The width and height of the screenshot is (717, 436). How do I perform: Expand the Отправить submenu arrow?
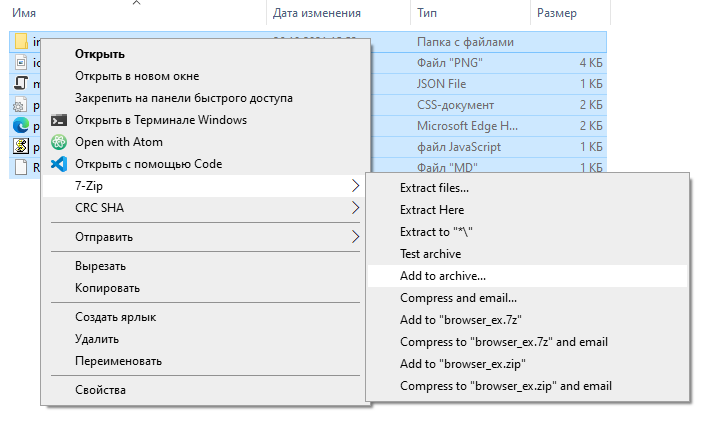point(355,237)
